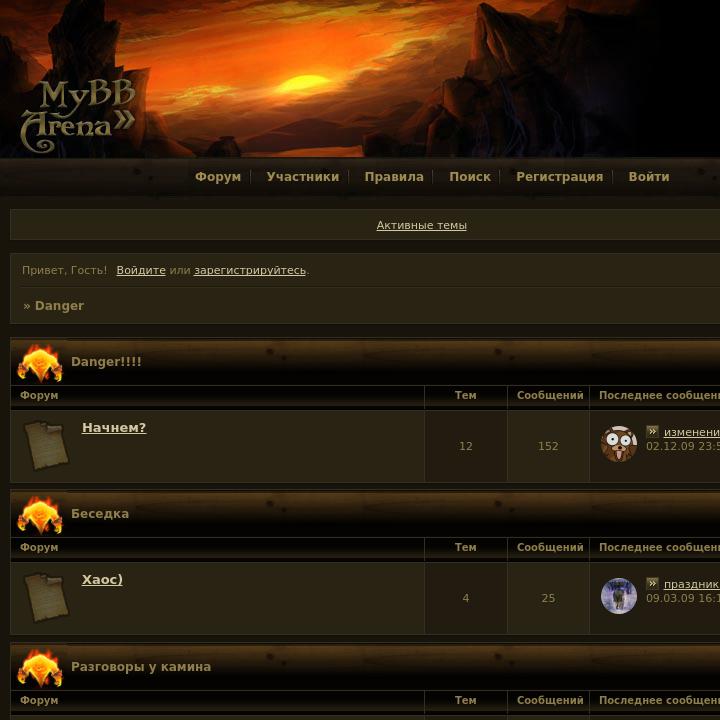Click the flame icon beside Разговоры у камина

(x=40, y=668)
